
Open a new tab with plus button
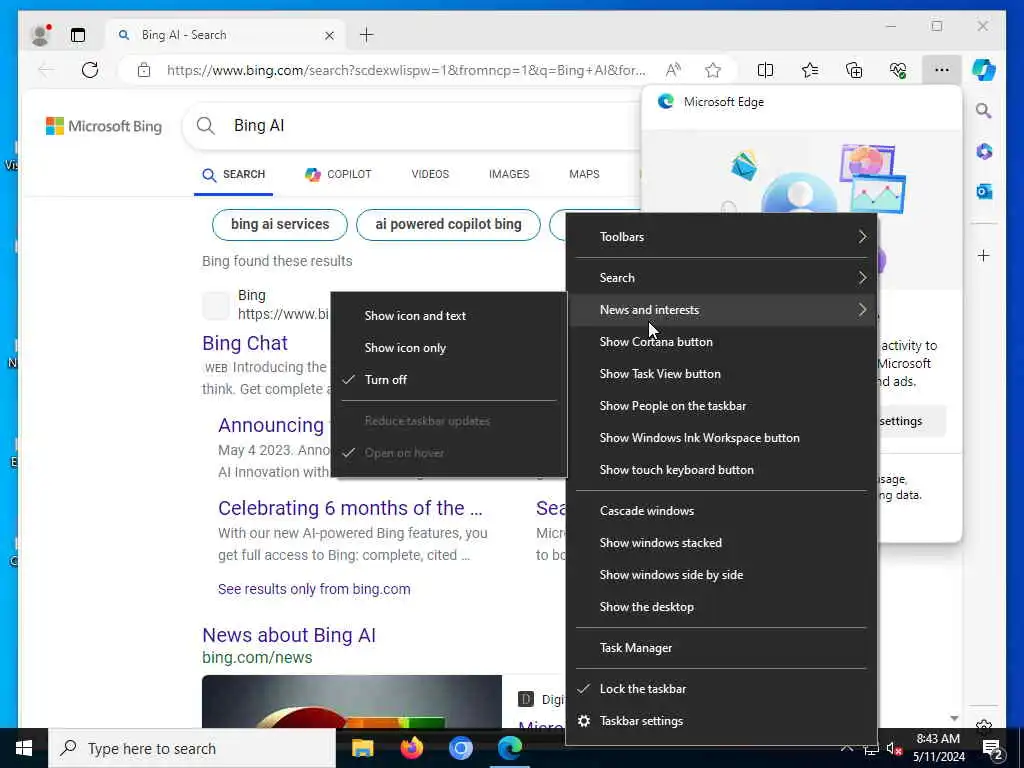[x=366, y=35]
